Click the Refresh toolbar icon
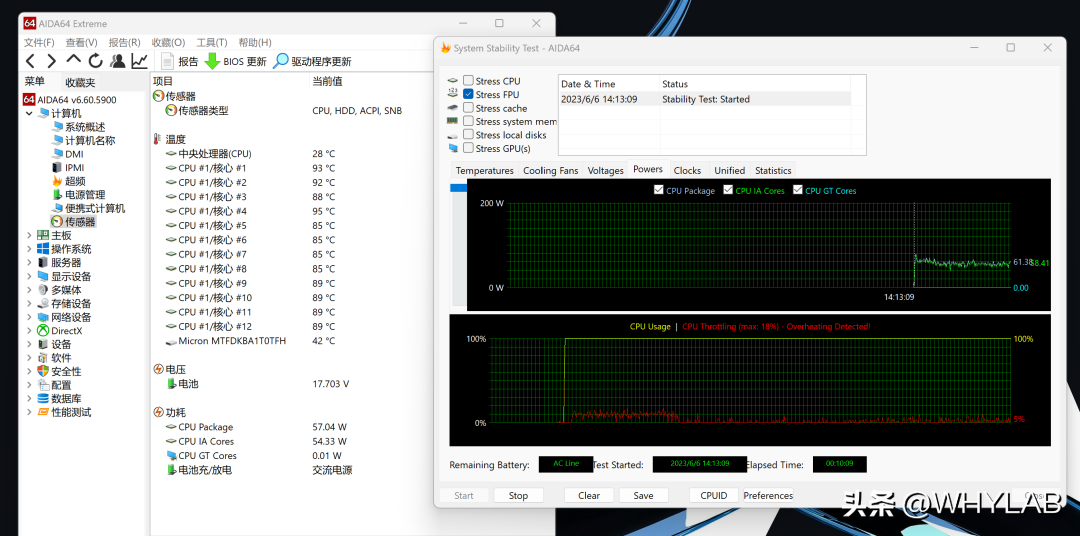The image size is (1080, 536). pos(96,61)
